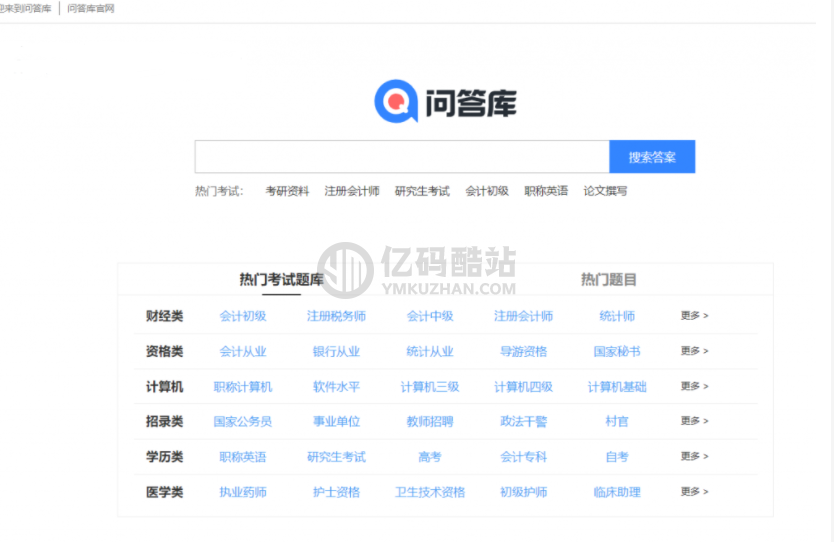
Task: Open the 护士资格 question bank
Action: point(336,492)
